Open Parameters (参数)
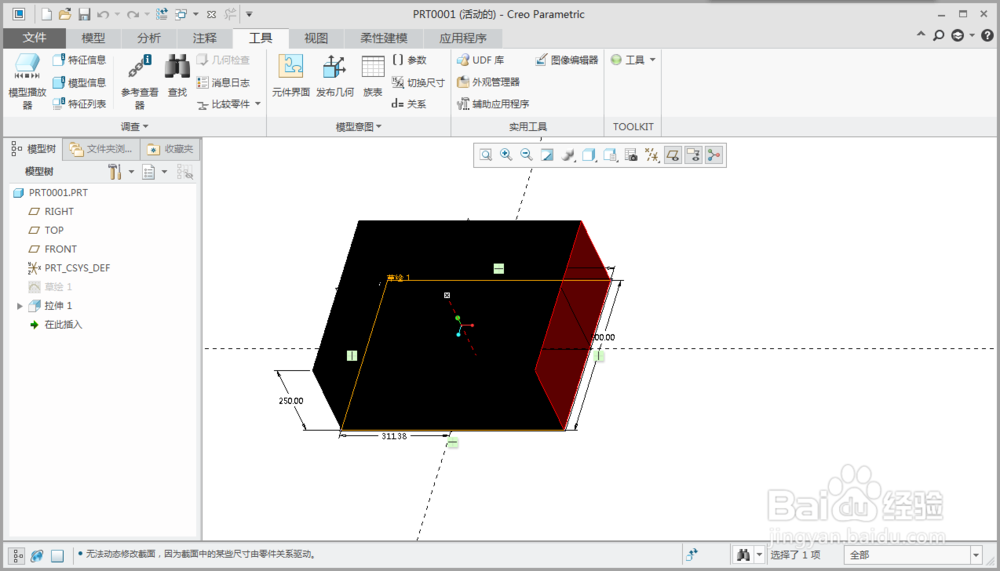 click(409, 60)
